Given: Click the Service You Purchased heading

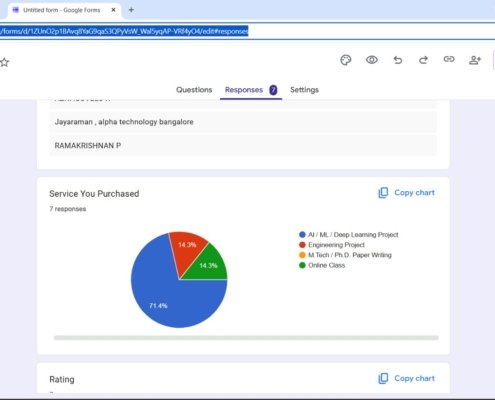Looking at the screenshot, I should tap(94, 194).
